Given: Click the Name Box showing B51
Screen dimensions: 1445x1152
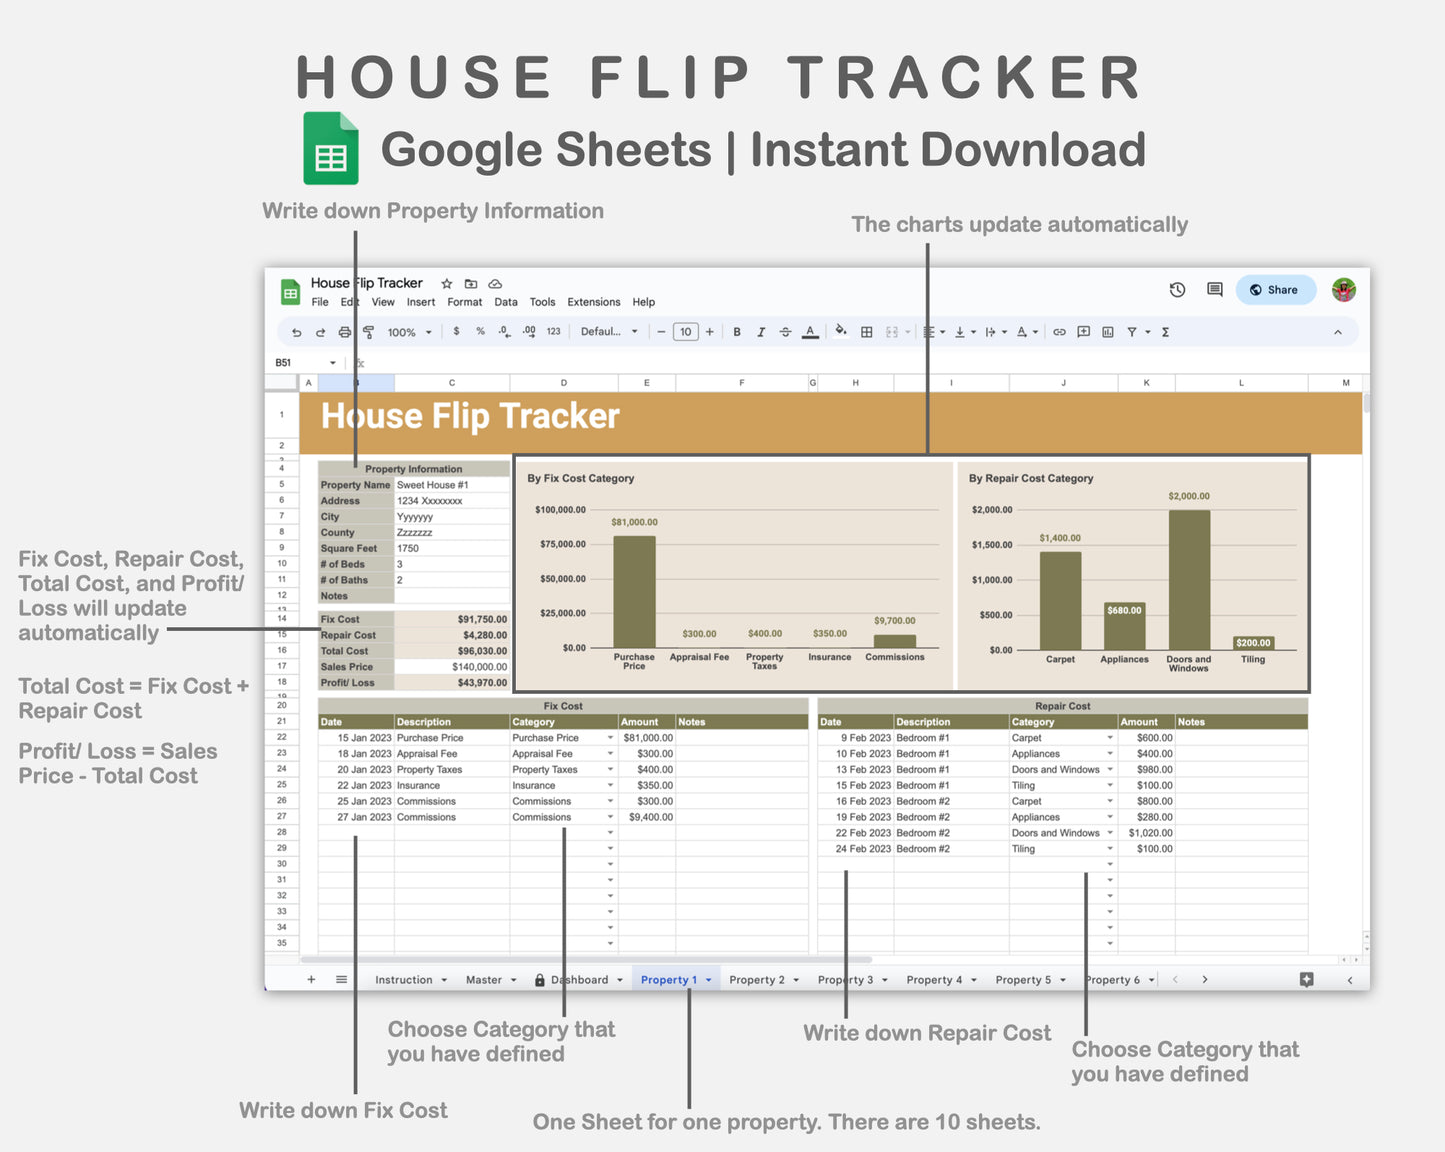Looking at the screenshot, I should [x=297, y=361].
